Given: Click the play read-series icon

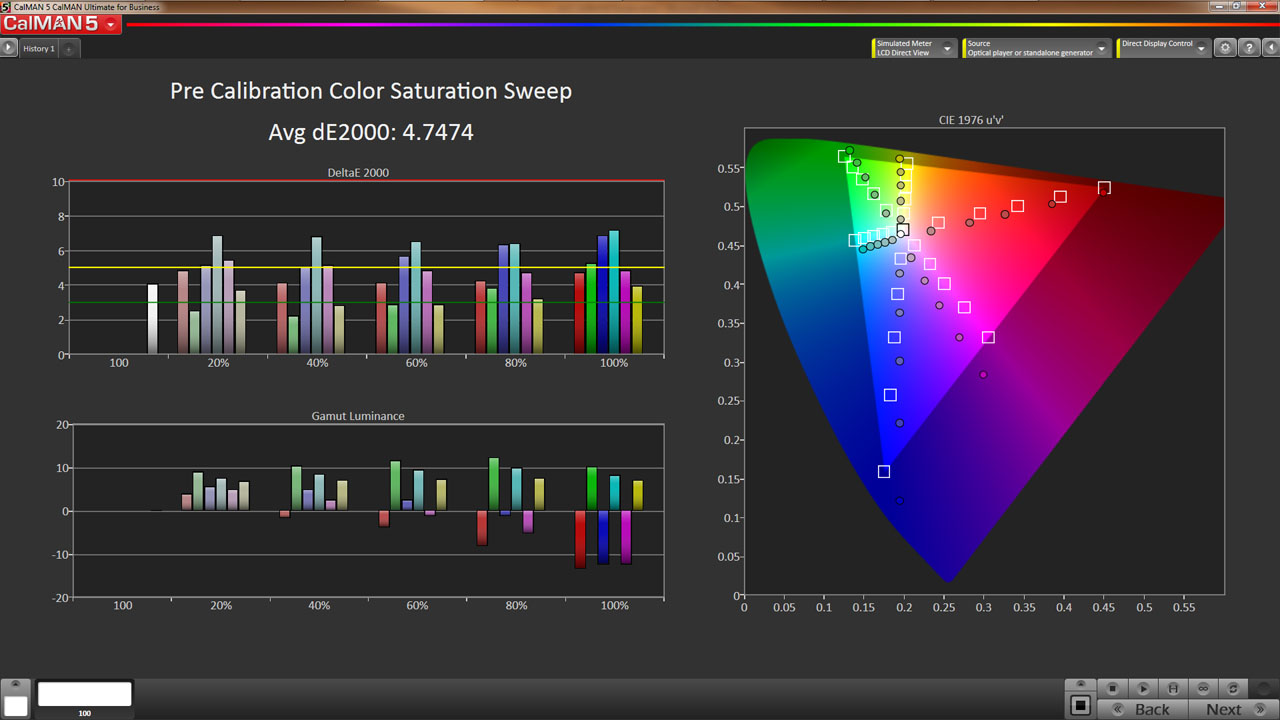Looking at the screenshot, I should (x=1142, y=689).
